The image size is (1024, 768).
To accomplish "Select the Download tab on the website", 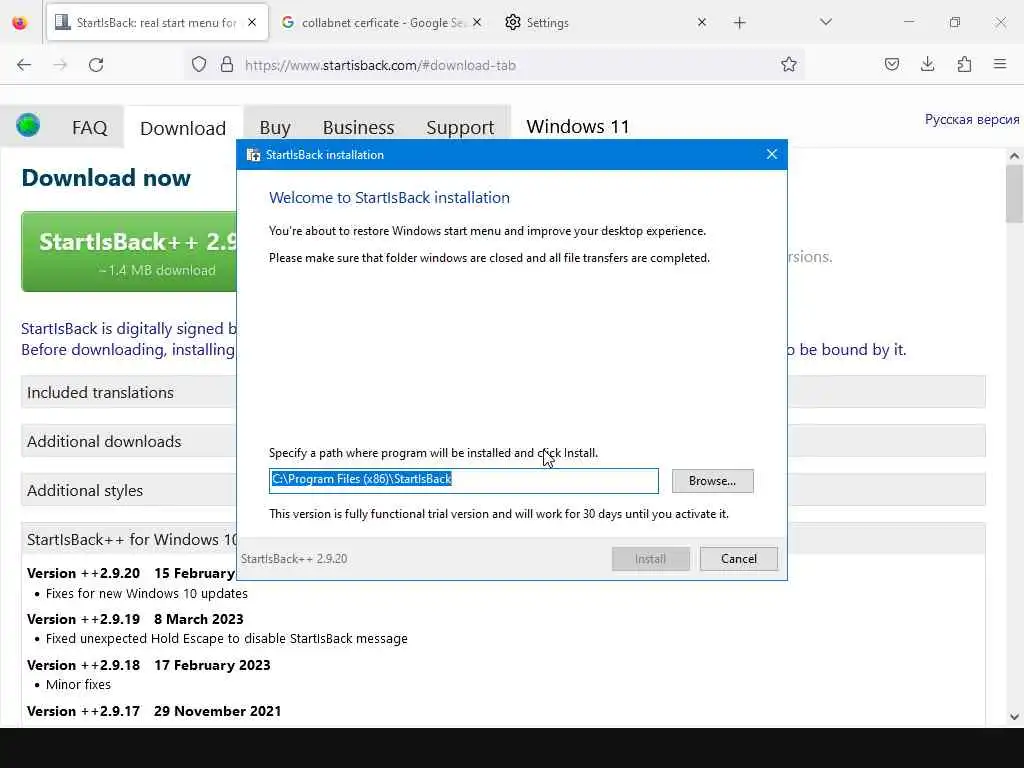I will click(x=183, y=128).
